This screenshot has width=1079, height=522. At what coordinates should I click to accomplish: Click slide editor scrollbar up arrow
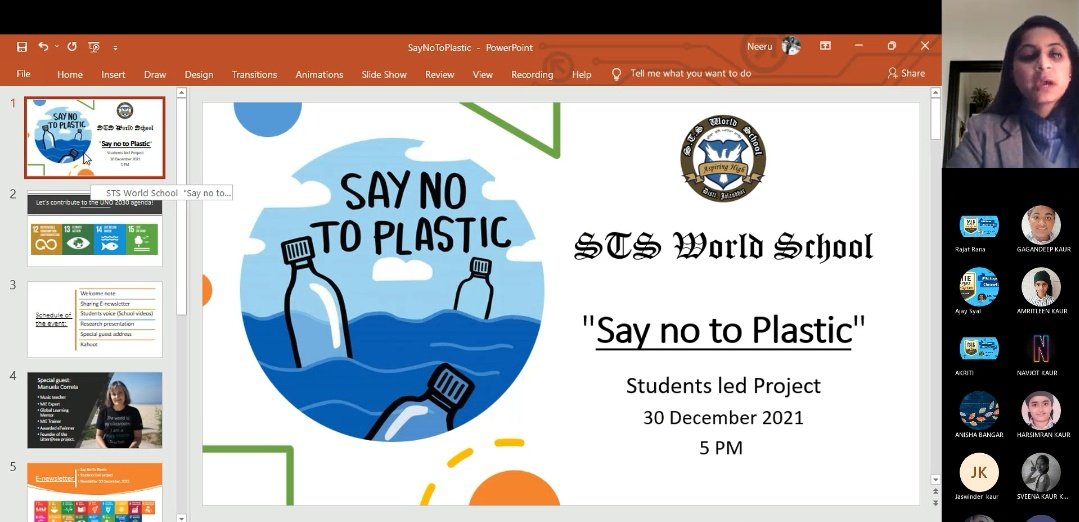click(935, 92)
